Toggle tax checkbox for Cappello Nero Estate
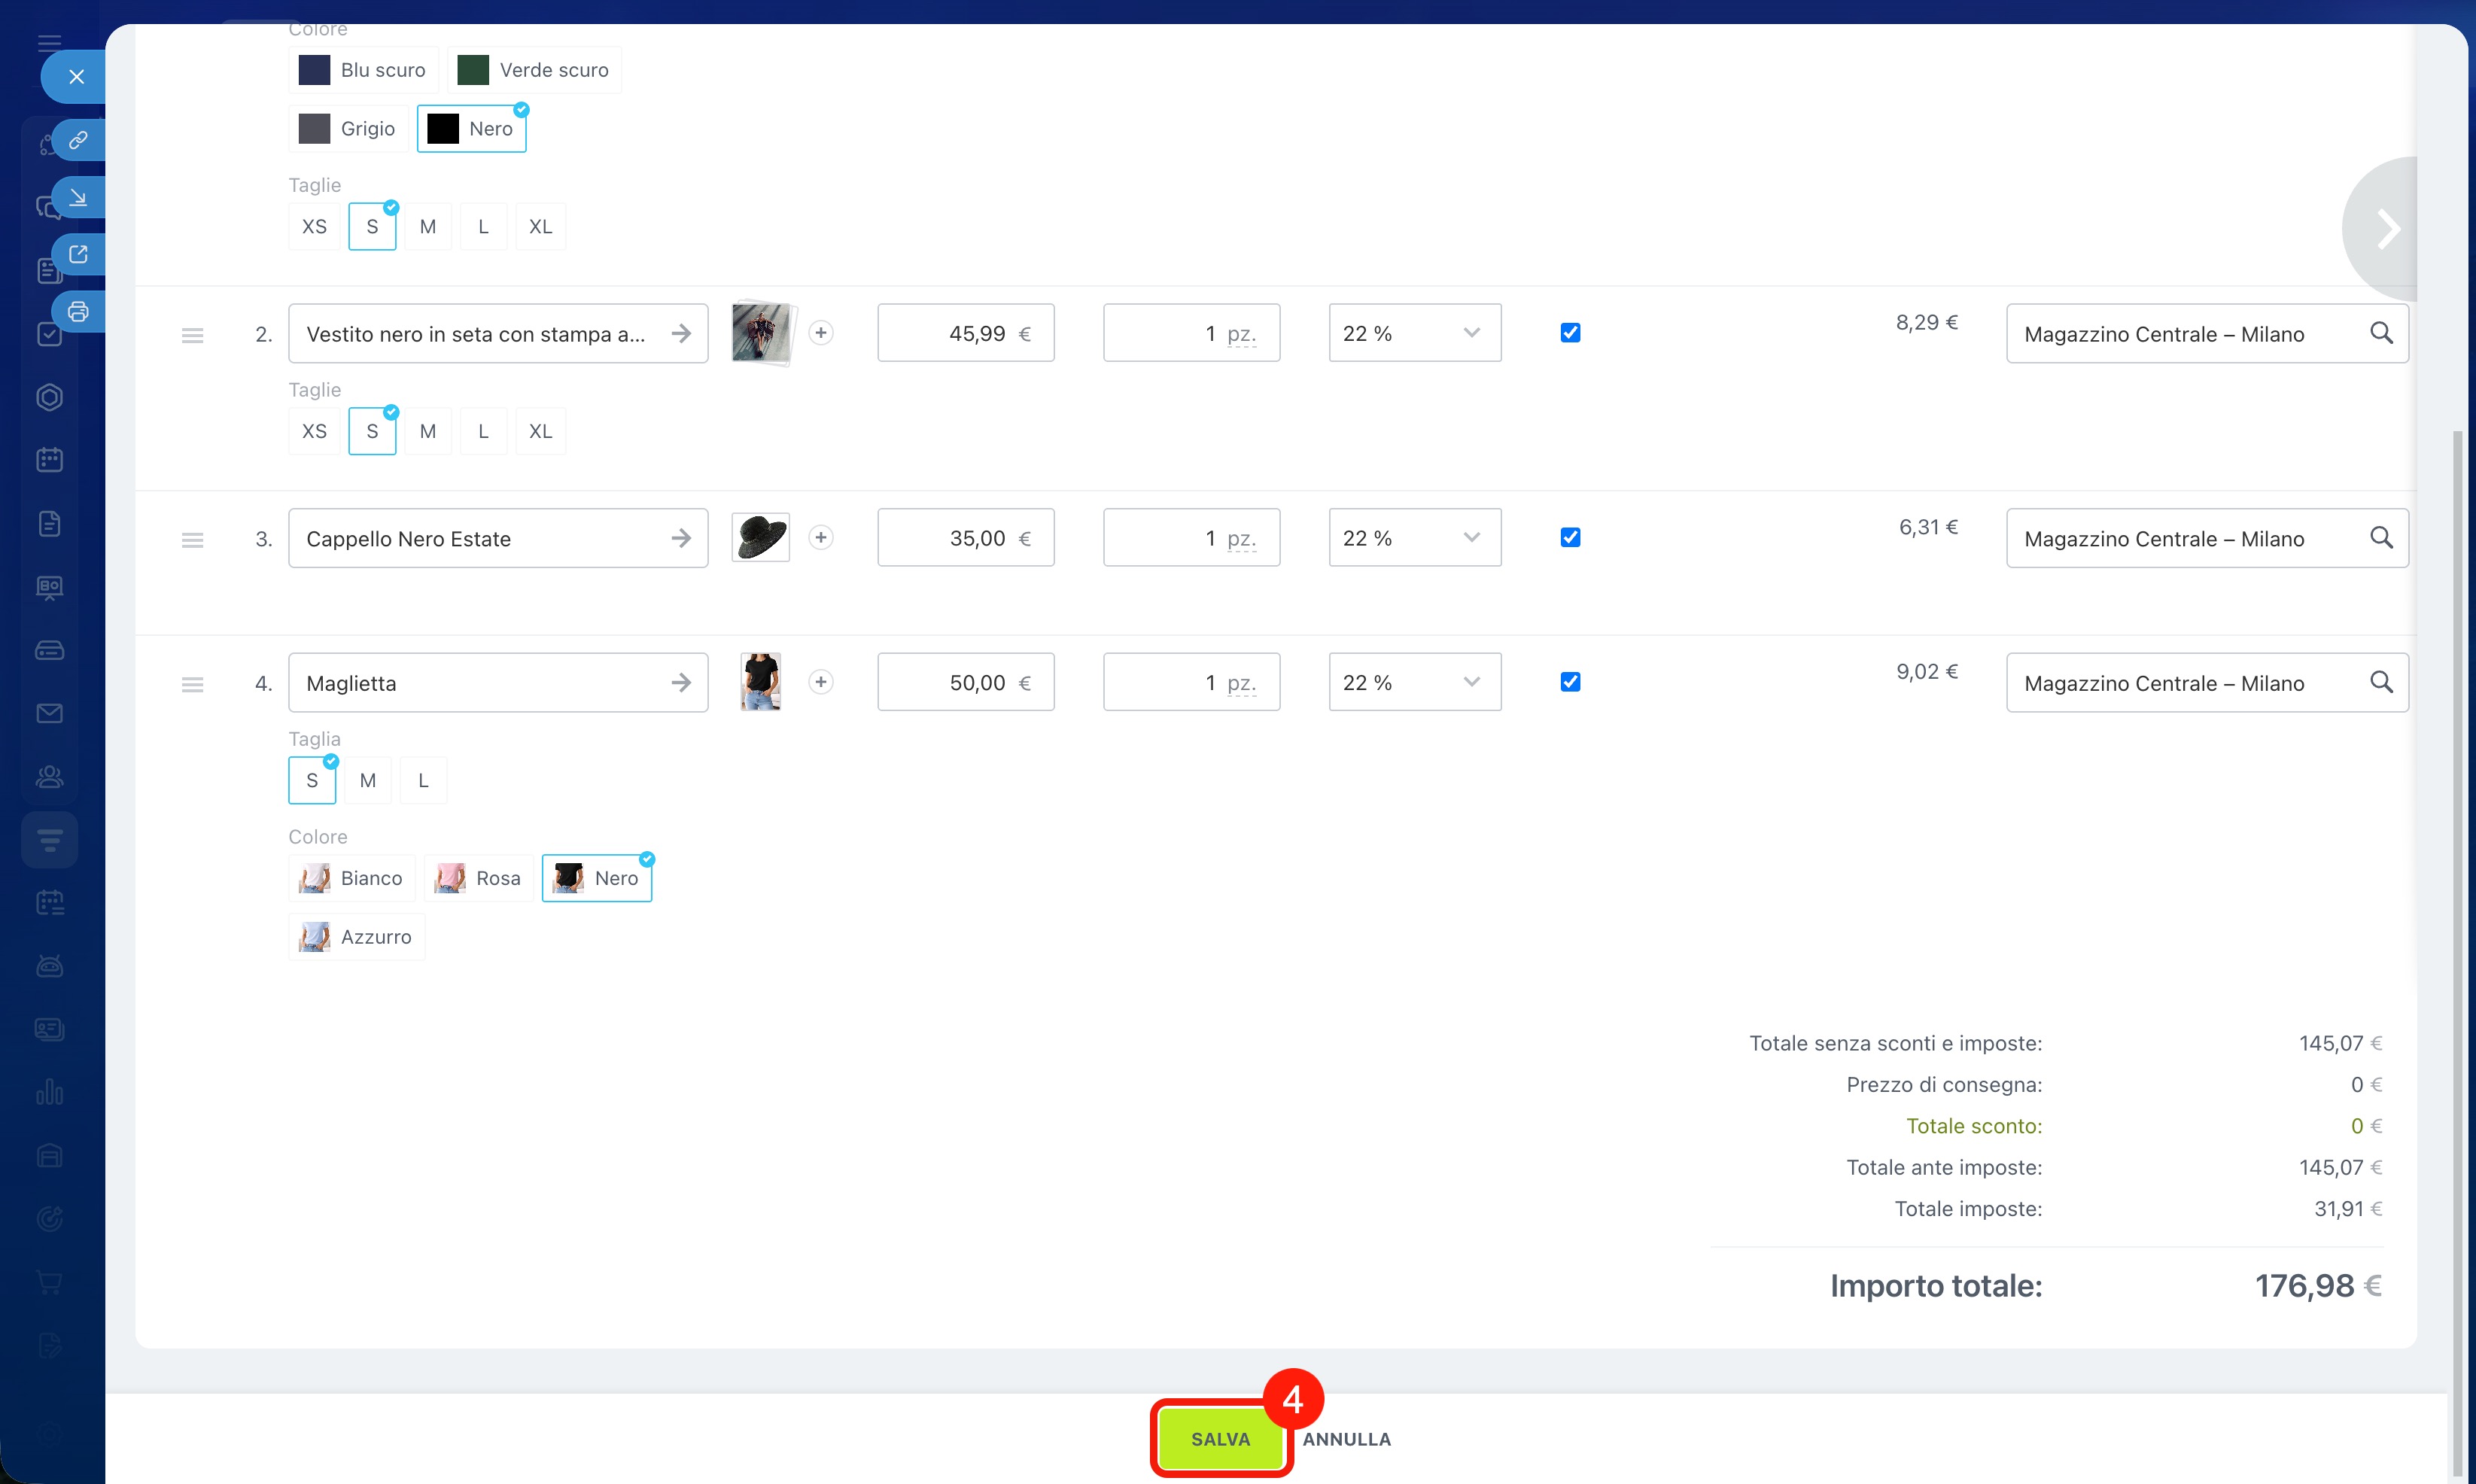This screenshot has width=2476, height=1484. [1570, 538]
